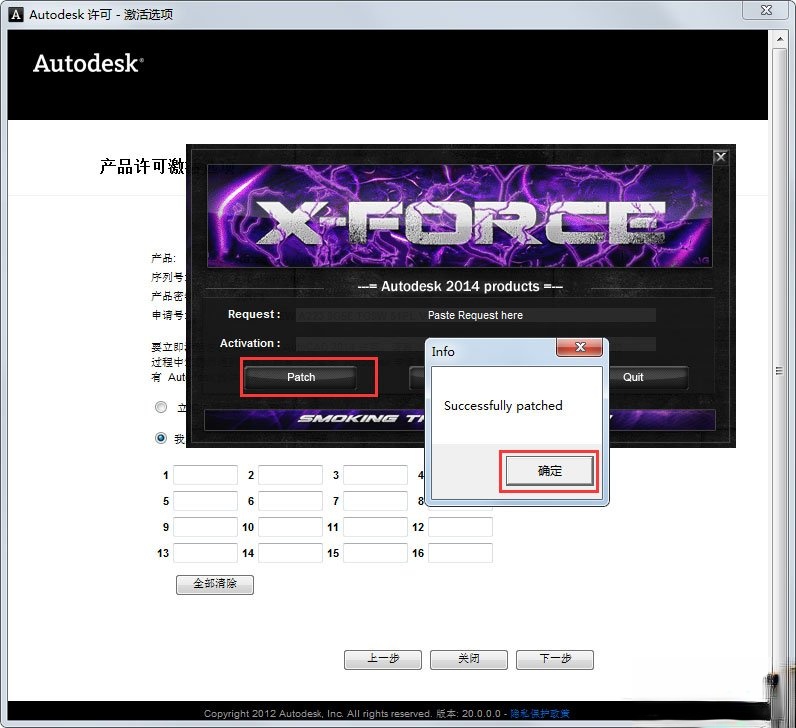Click activation code field 5
Screen dimensions: 796x728
point(205,501)
